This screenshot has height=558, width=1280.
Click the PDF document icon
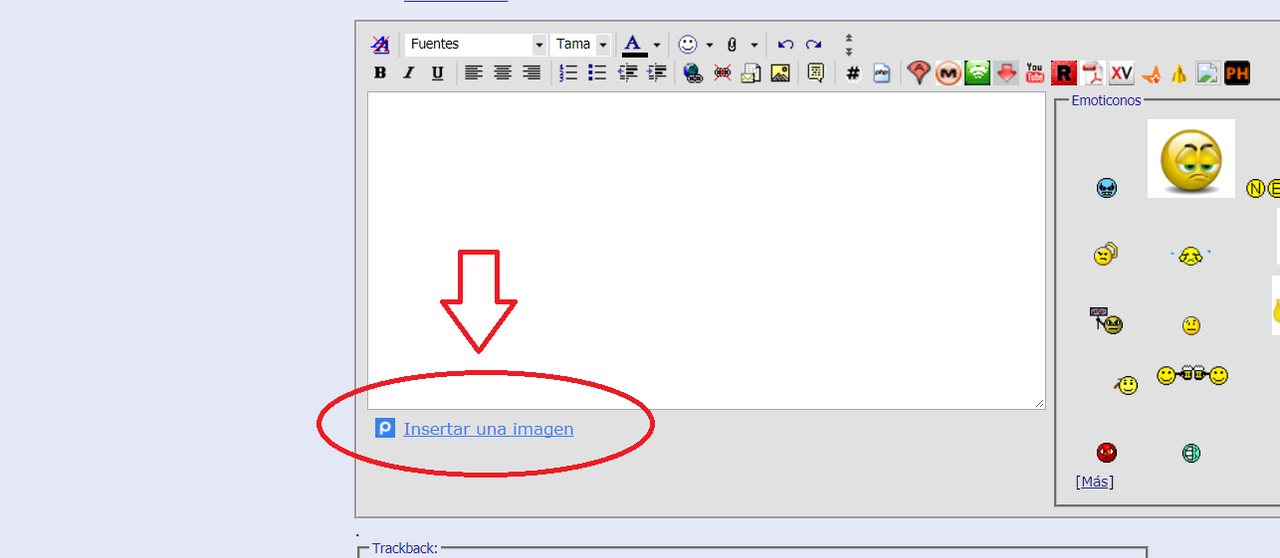[x=1094, y=73]
